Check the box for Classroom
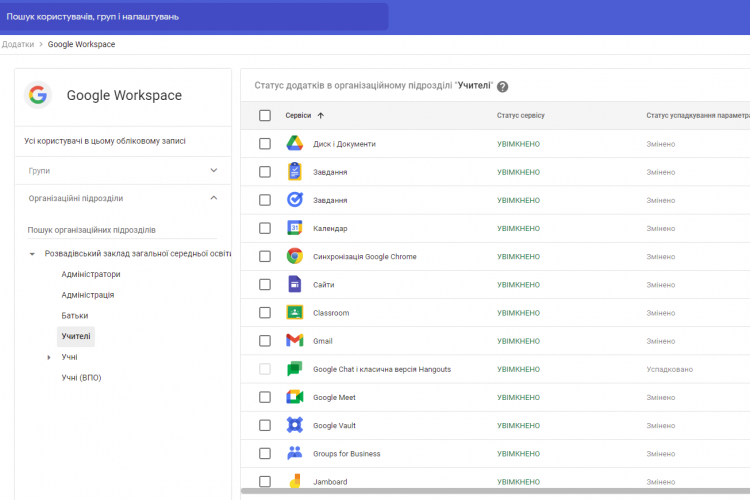 265,313
